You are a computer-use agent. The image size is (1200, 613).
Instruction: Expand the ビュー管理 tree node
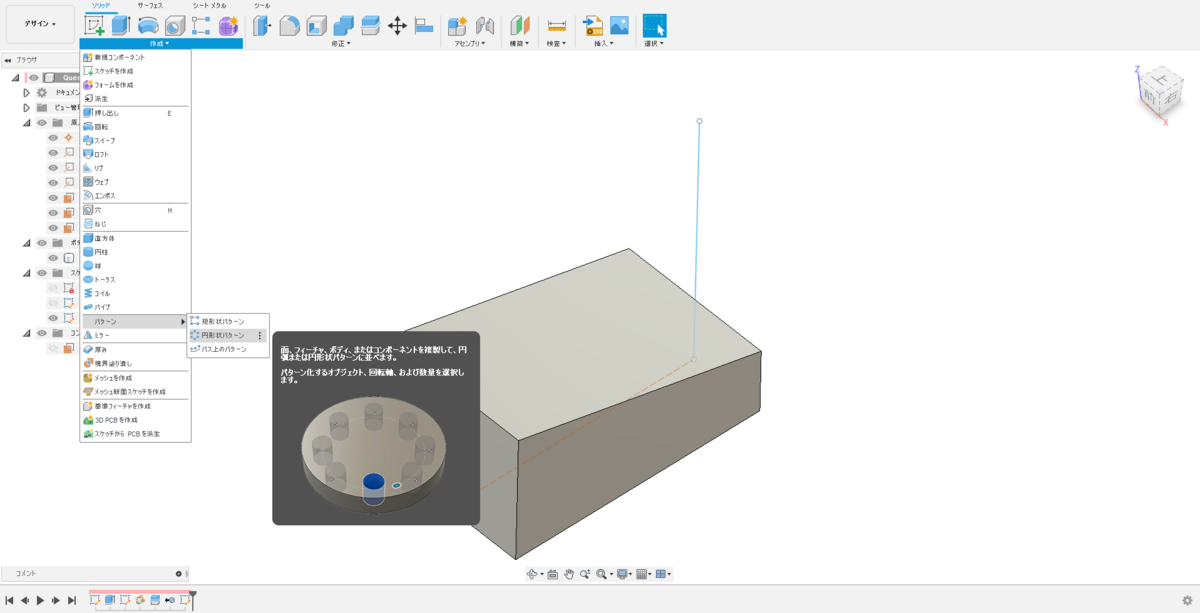[27, 107]
